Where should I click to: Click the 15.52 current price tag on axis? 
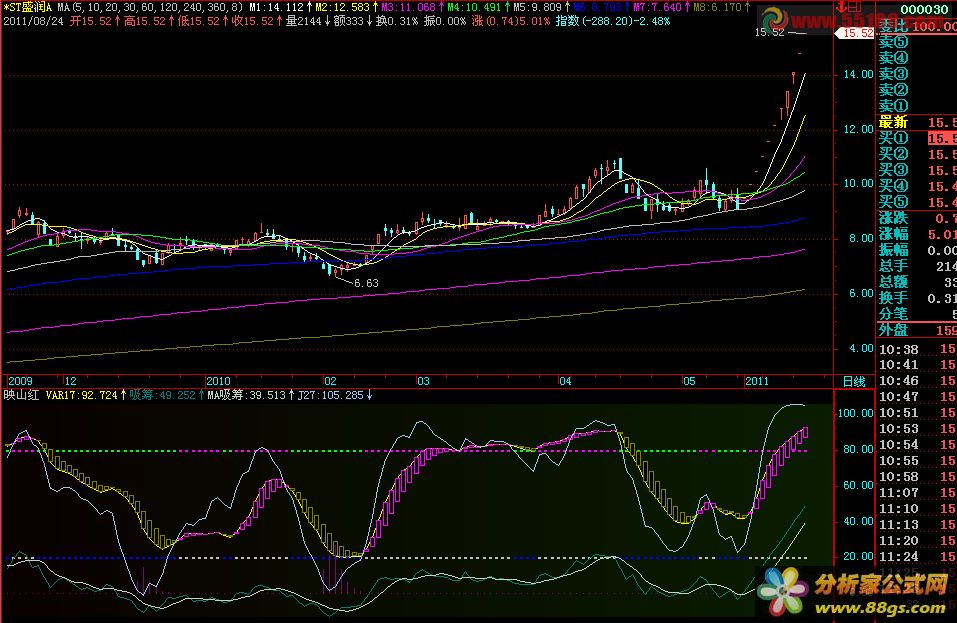[x=855, y=33]
